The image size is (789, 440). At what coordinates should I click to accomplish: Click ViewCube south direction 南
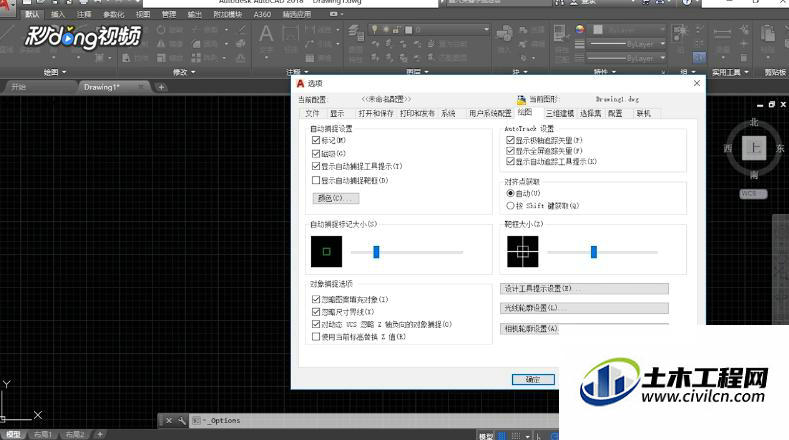pyautogui.click(x=754, y=175)
